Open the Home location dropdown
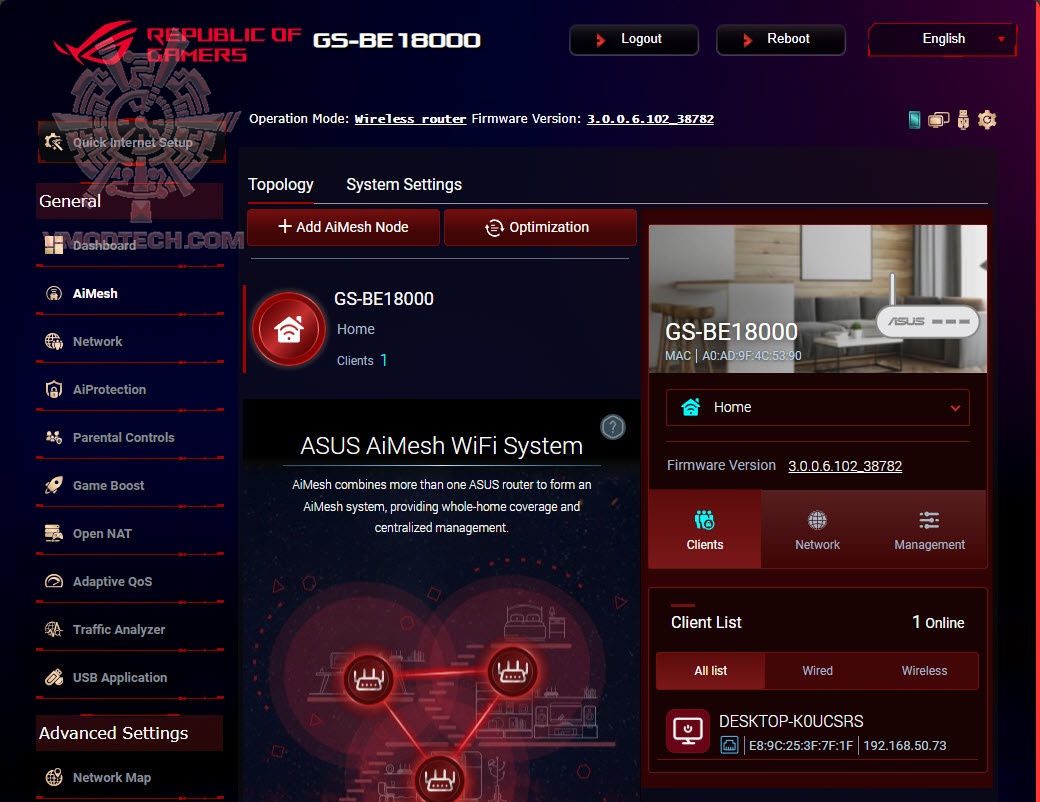1040x802 pixels. click(x=817, y=407)
